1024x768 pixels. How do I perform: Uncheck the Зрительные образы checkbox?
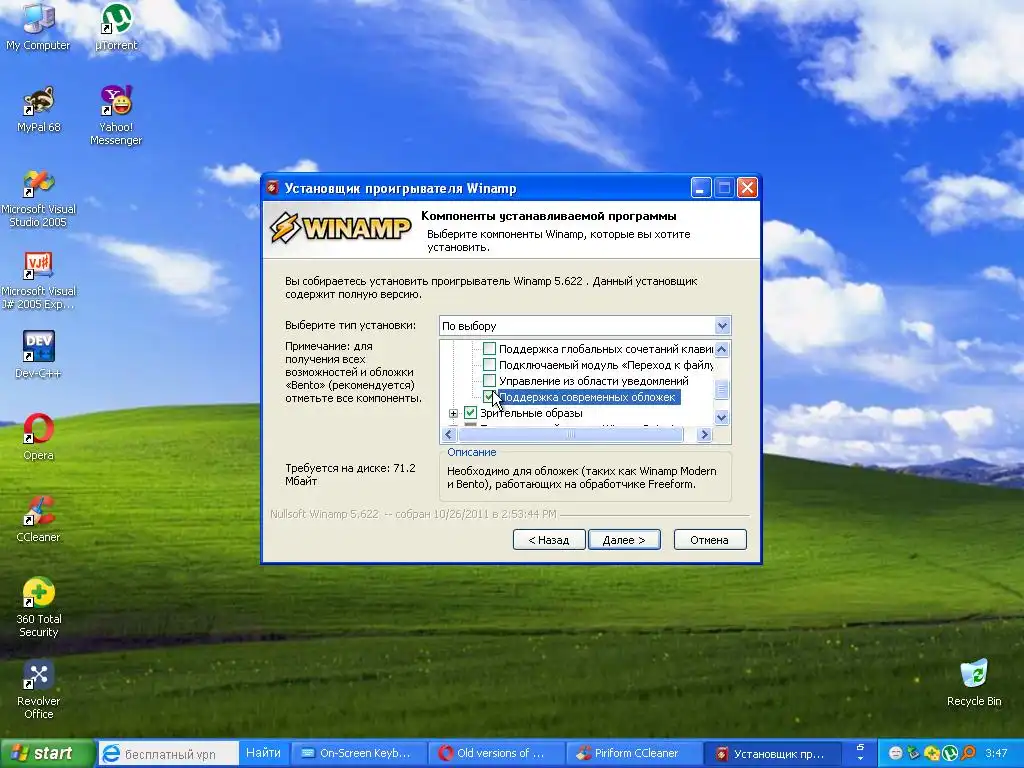tap(470, 413)
